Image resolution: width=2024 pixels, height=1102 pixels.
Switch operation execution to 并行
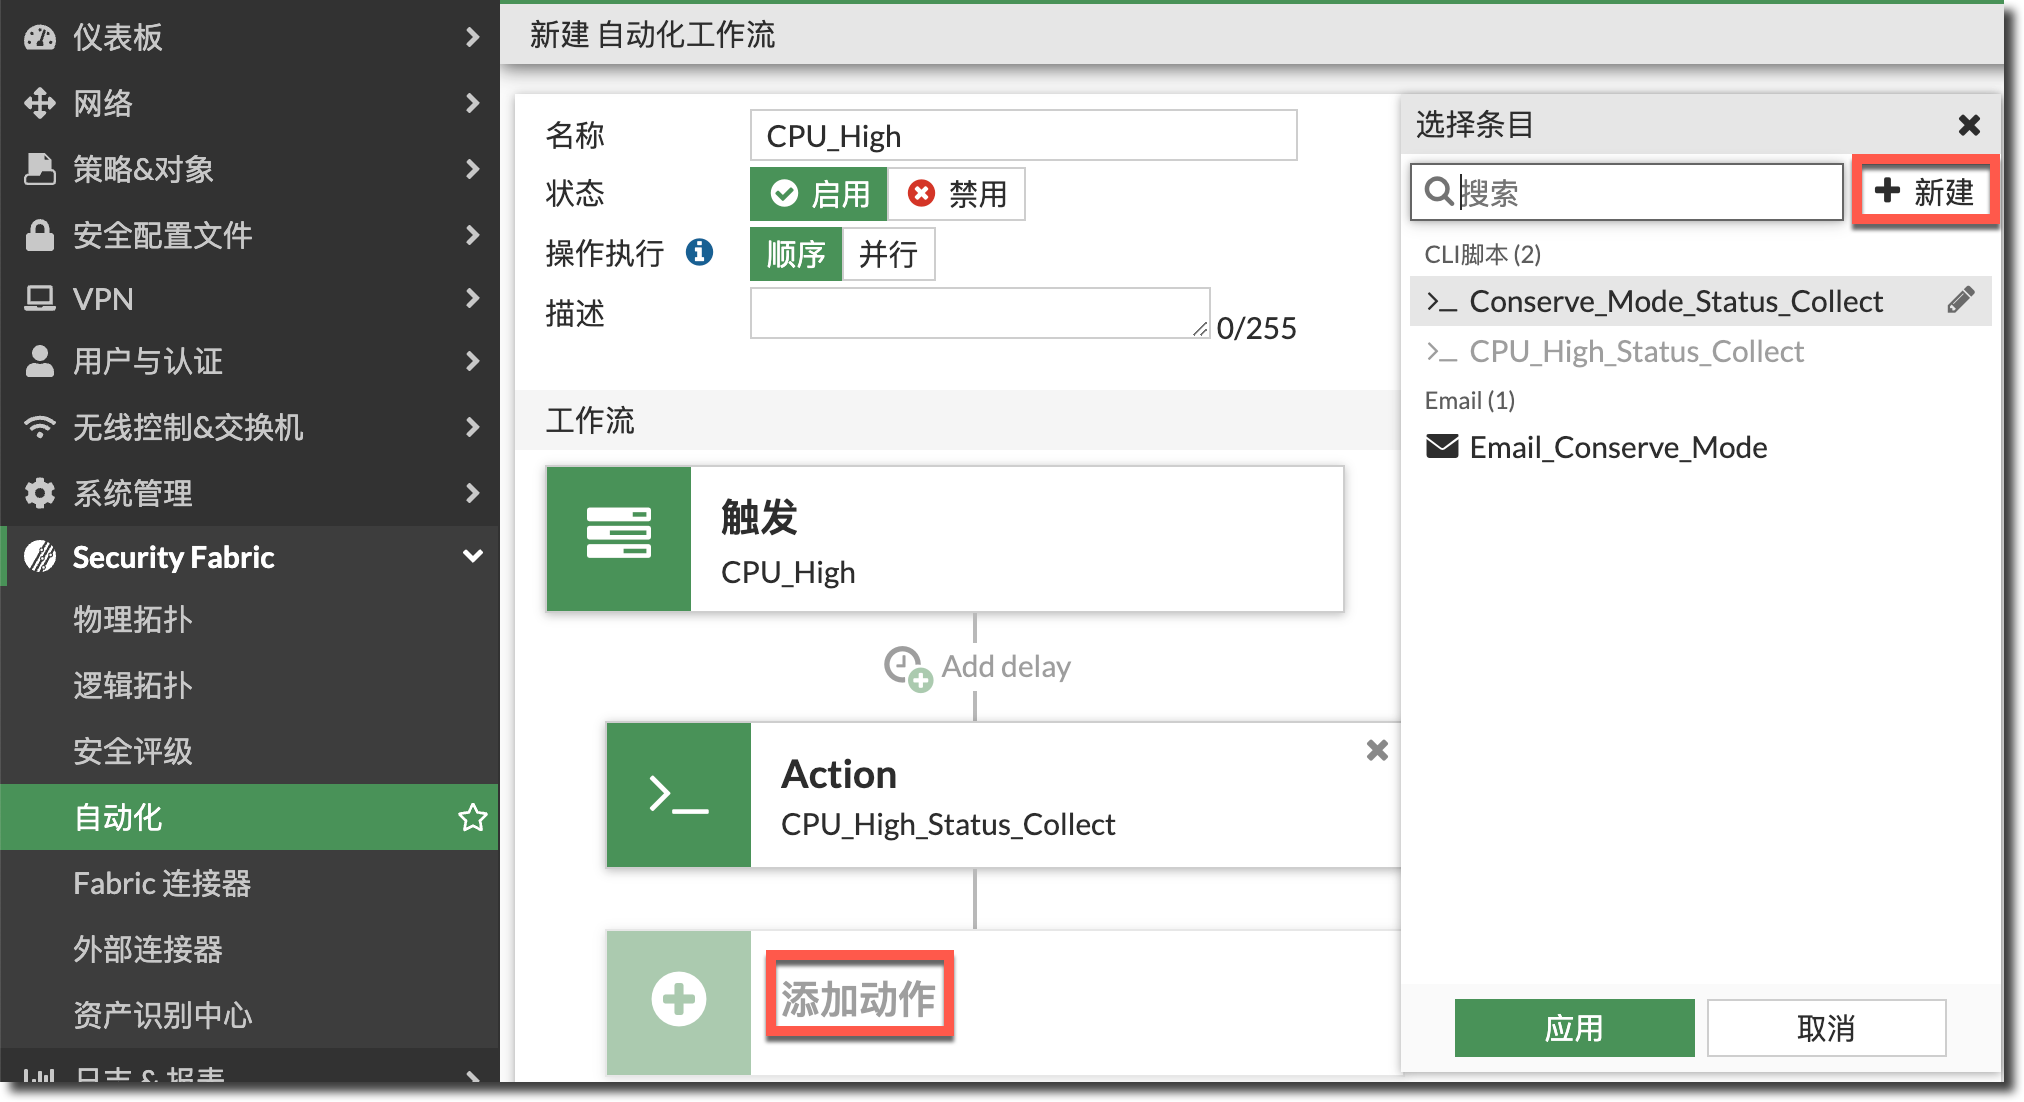click(888, 254)
